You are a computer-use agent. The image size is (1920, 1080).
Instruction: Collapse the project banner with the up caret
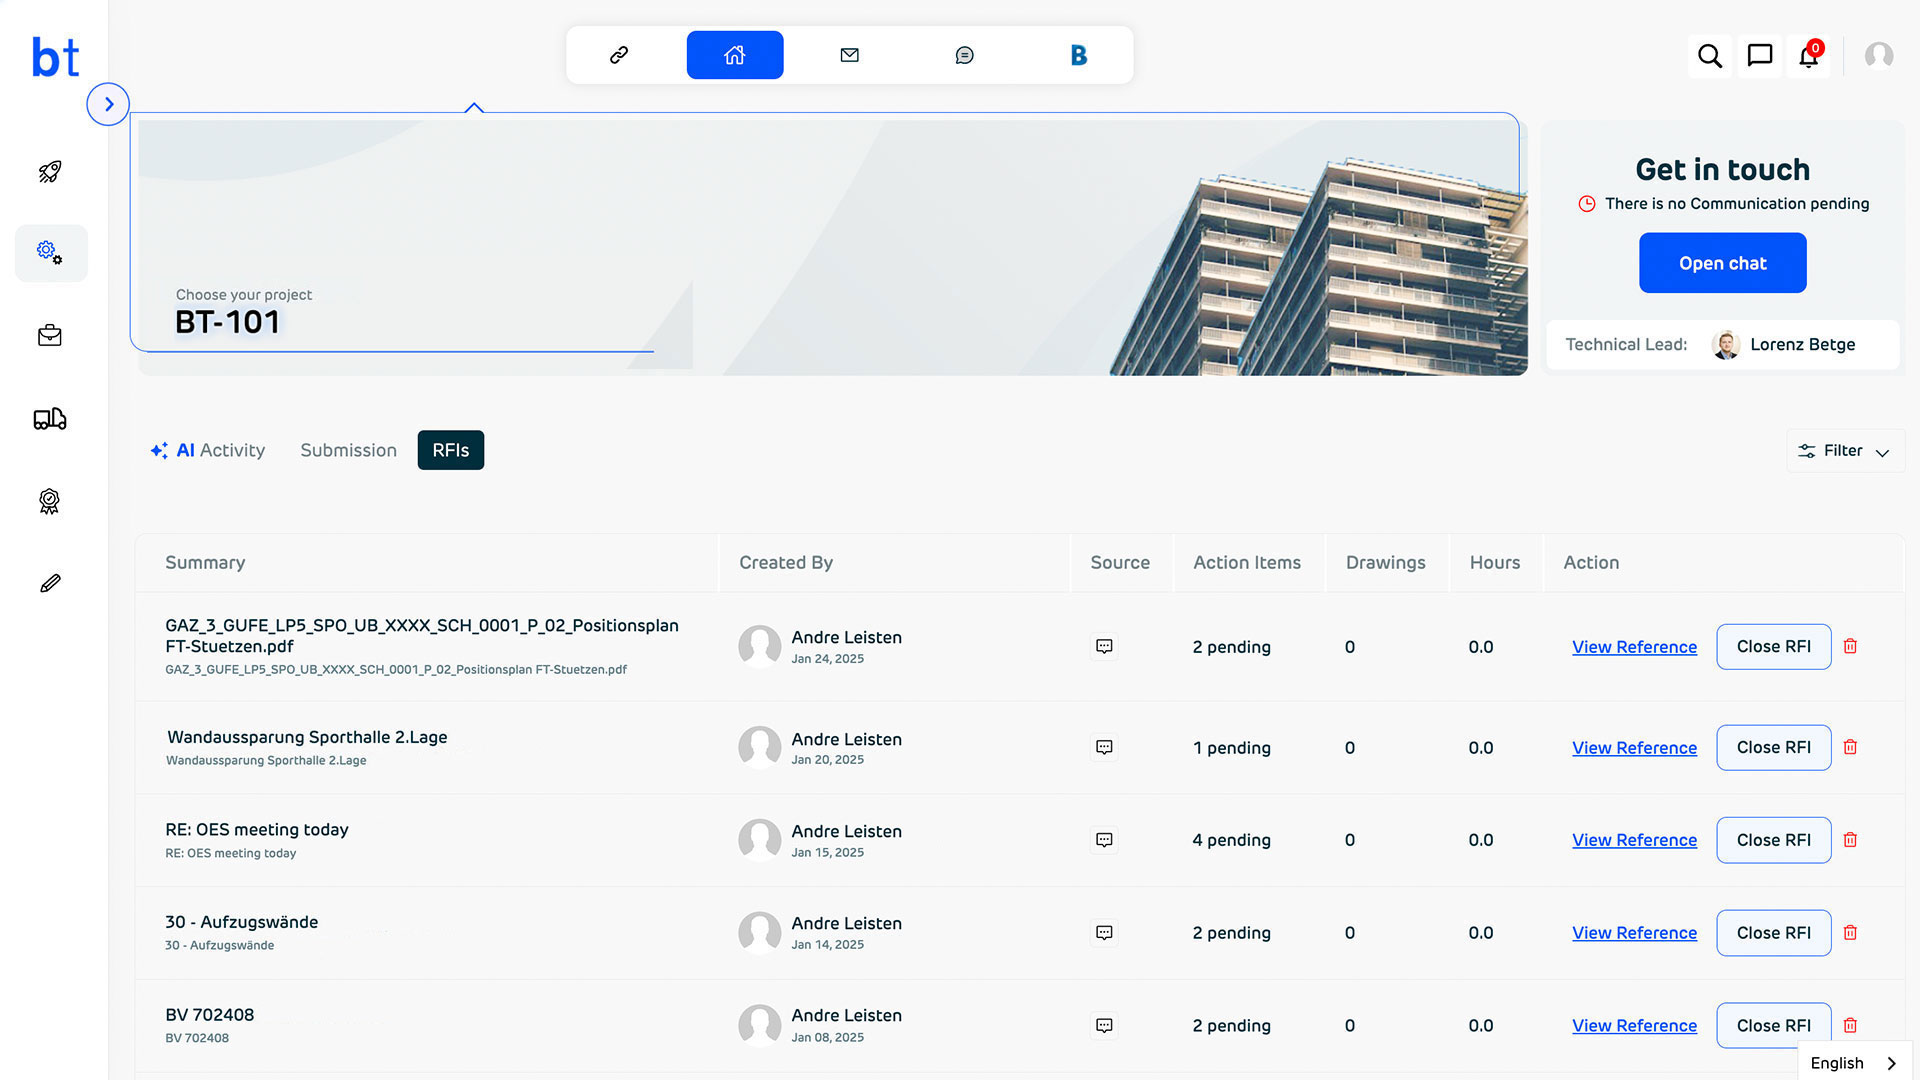474,107
